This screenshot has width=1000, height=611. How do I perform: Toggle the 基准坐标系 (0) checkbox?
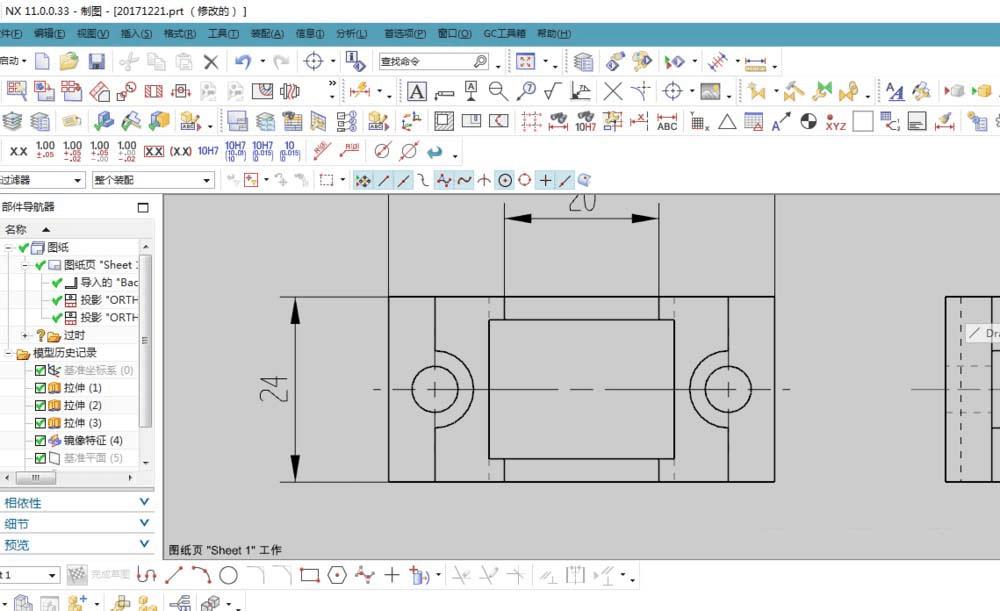pyautogui.click(x=40, y=371)
